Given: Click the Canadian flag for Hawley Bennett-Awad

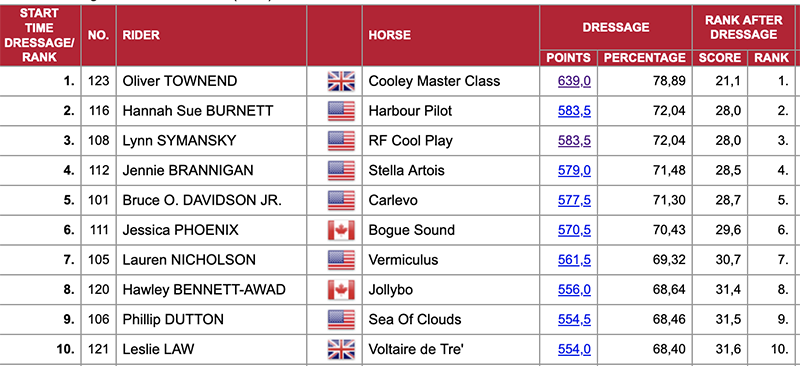Looking at the screenshot, I should 341,290.
